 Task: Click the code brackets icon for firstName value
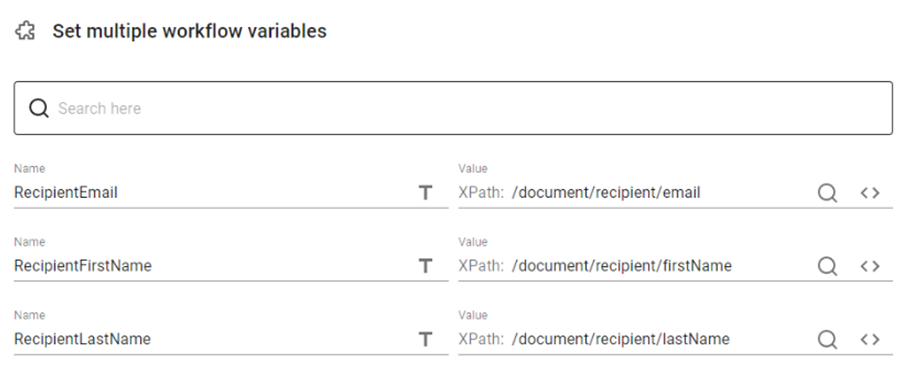tap(870, 266)
